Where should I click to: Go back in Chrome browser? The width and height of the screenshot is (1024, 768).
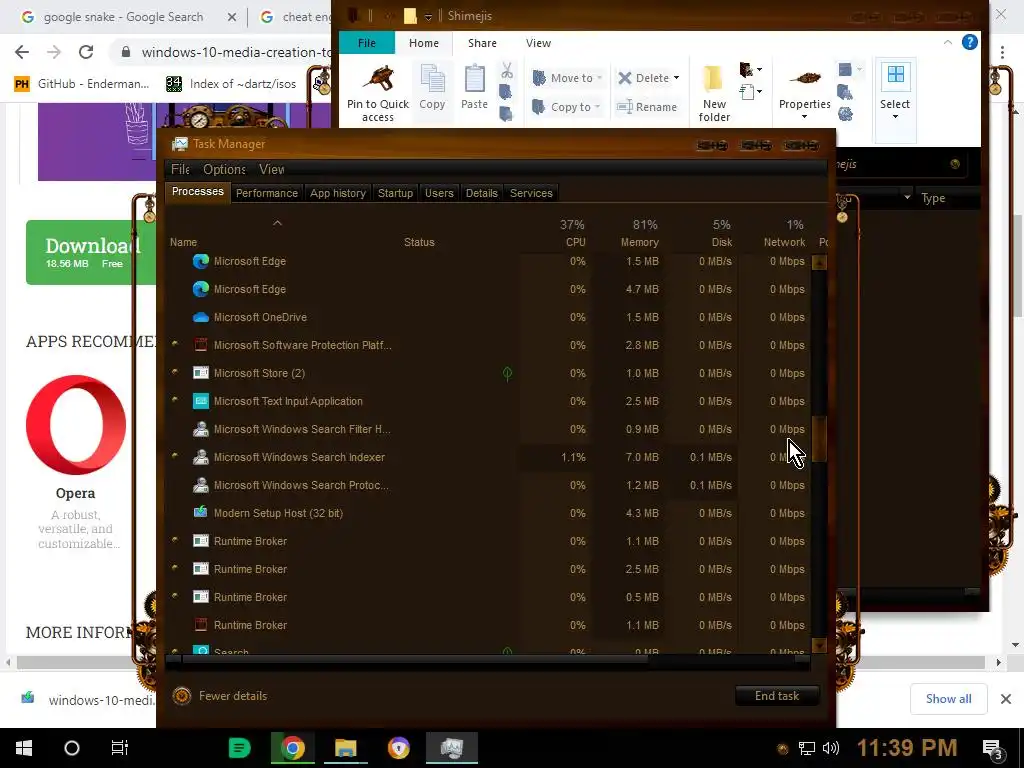(22, 52)
